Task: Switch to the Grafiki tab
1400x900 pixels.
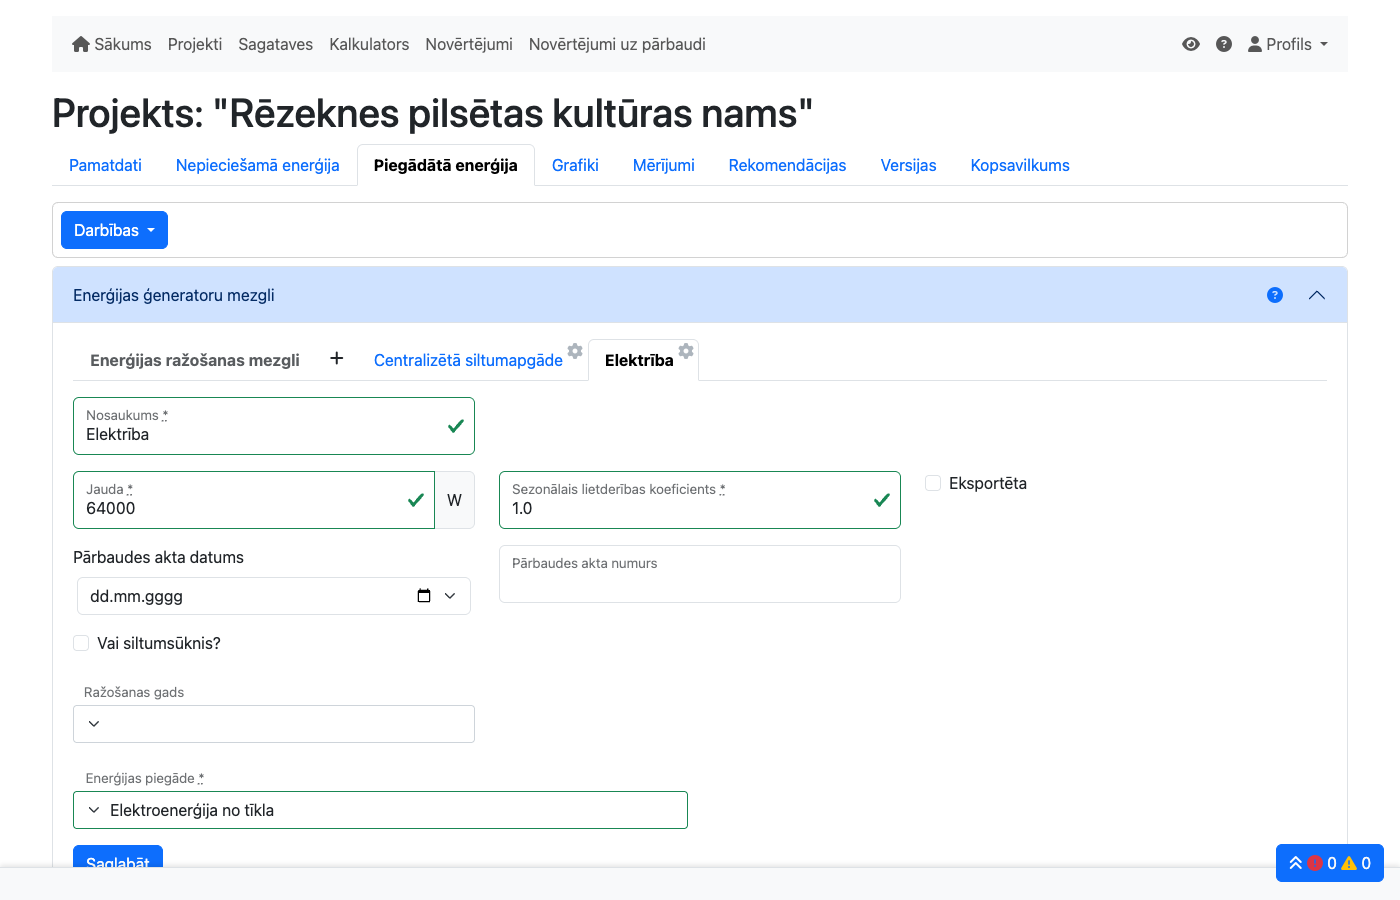Action: click(x=575, y=165)
